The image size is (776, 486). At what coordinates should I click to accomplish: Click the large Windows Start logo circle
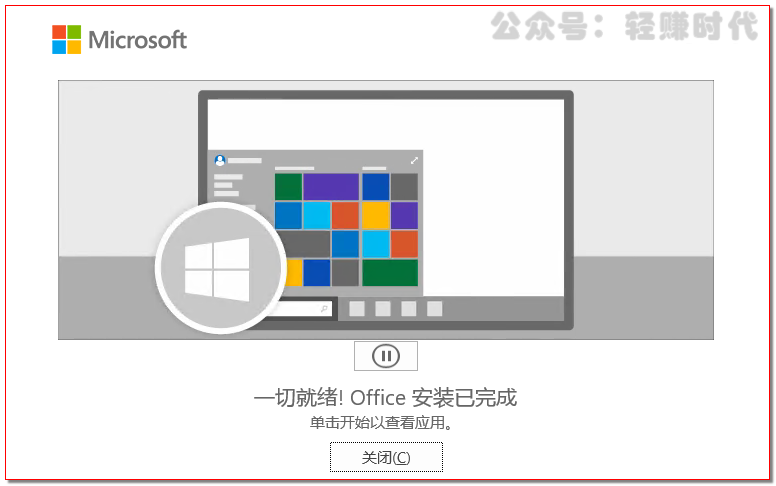point(221,268)
